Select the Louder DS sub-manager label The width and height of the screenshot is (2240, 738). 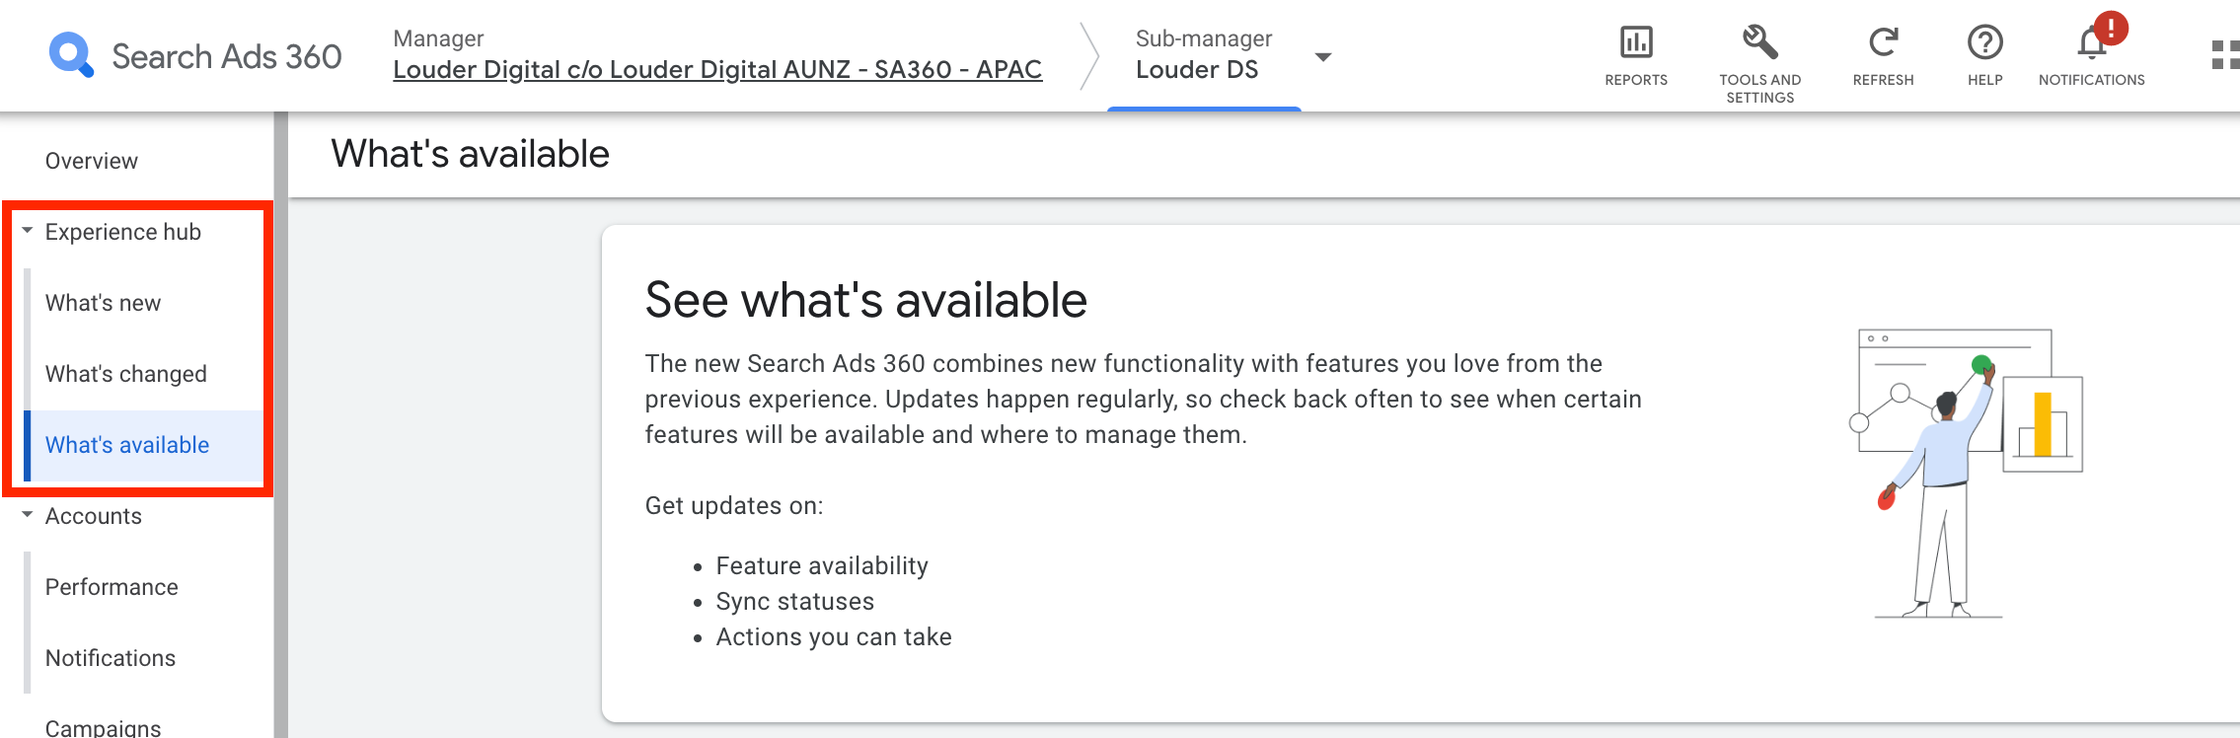[1197, 69]
